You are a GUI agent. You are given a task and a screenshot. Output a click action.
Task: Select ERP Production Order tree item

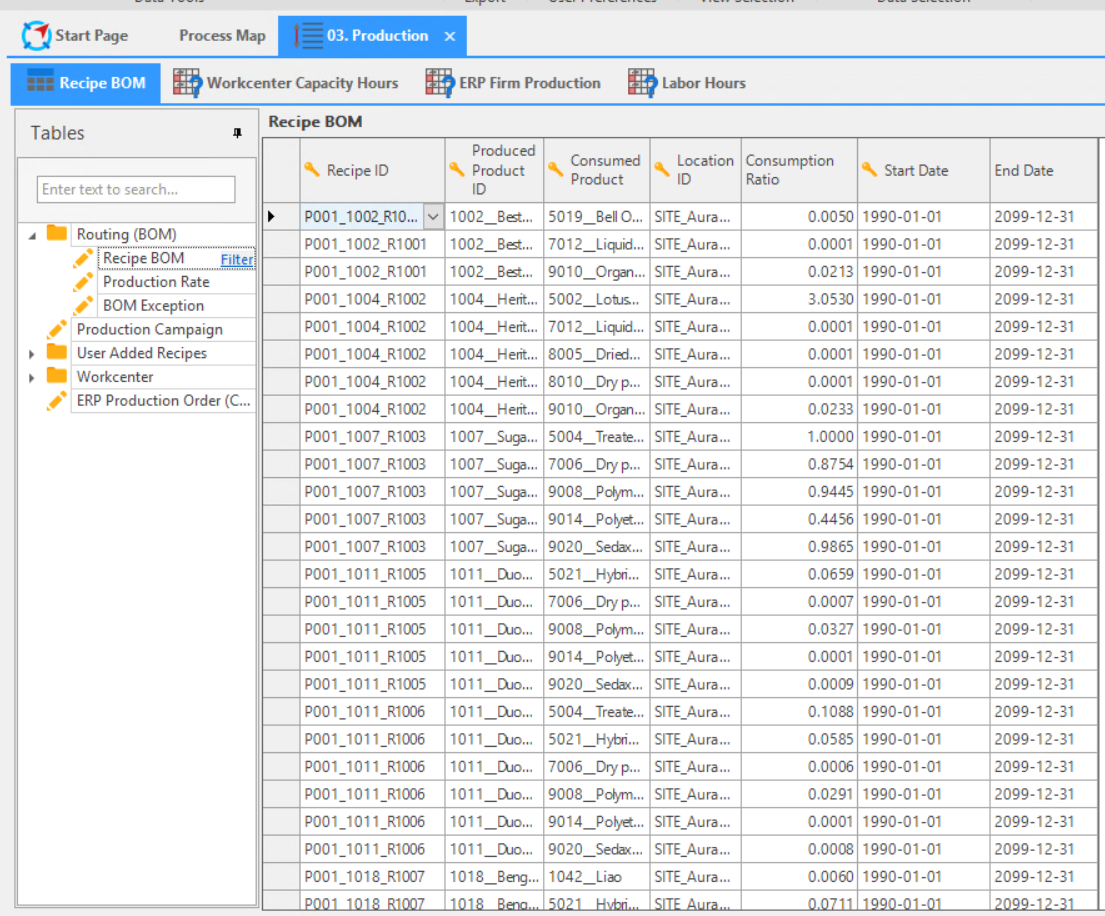click(163, 401)
